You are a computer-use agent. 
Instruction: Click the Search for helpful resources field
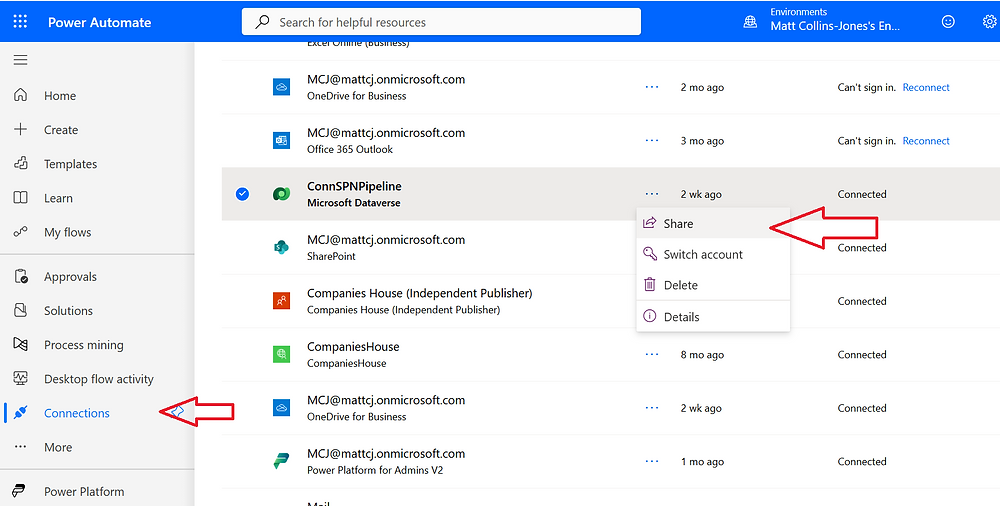tap(441, 22)
